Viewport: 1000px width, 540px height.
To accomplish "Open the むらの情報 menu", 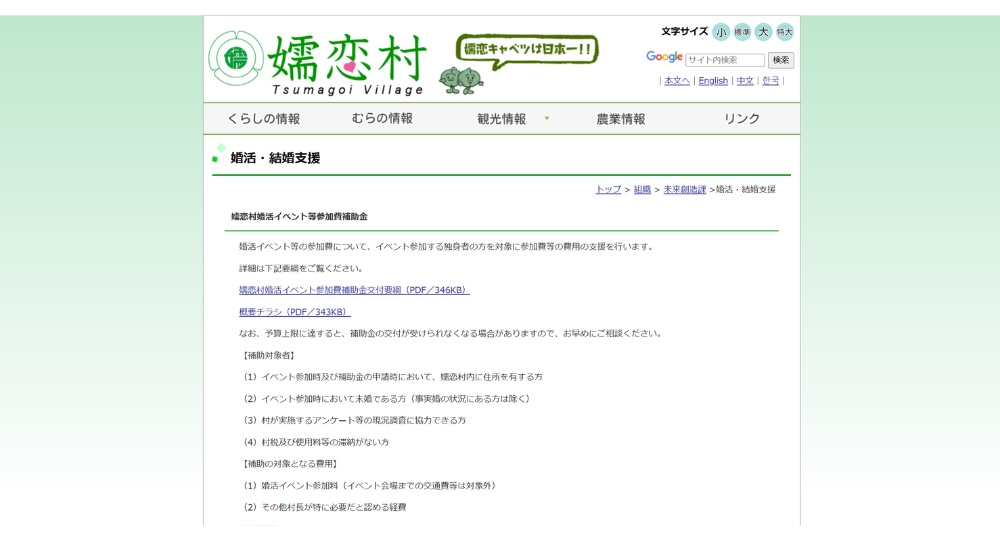I will click(x=382, y=119).
